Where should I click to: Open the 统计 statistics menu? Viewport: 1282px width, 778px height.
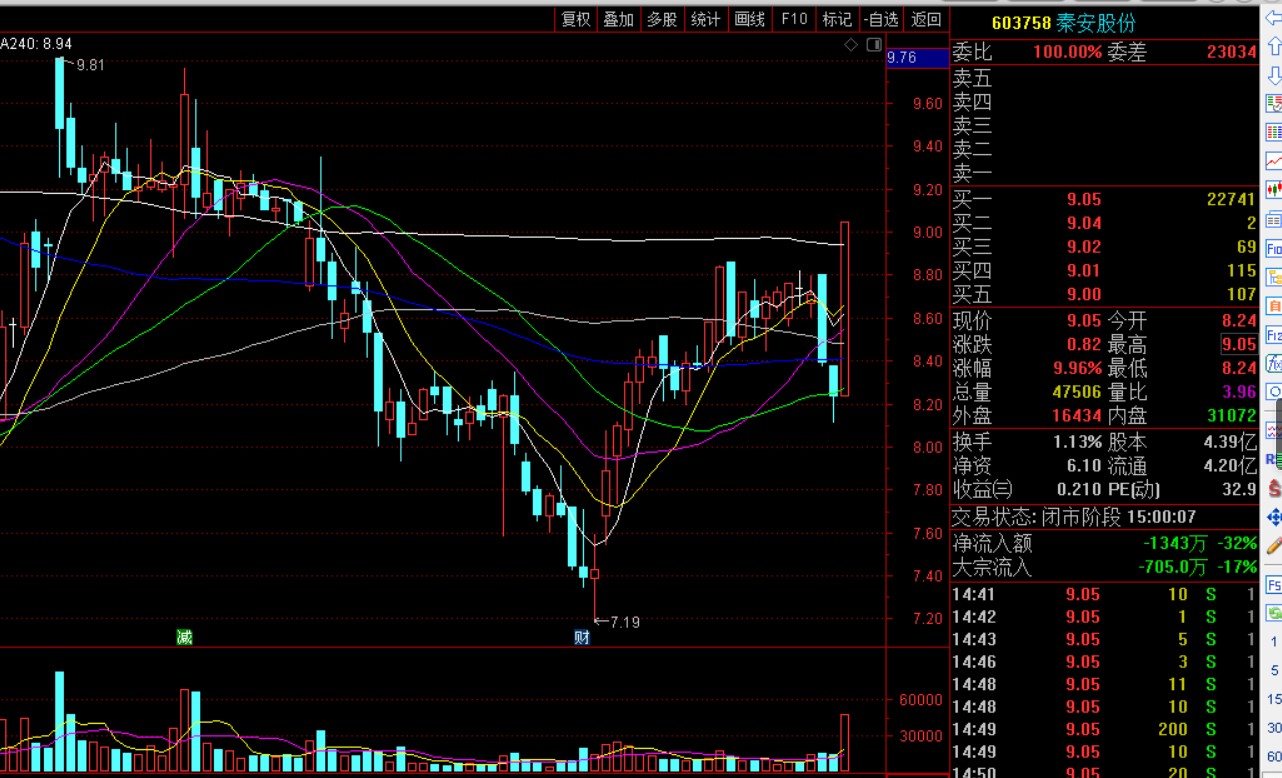[x=705, y=19]
